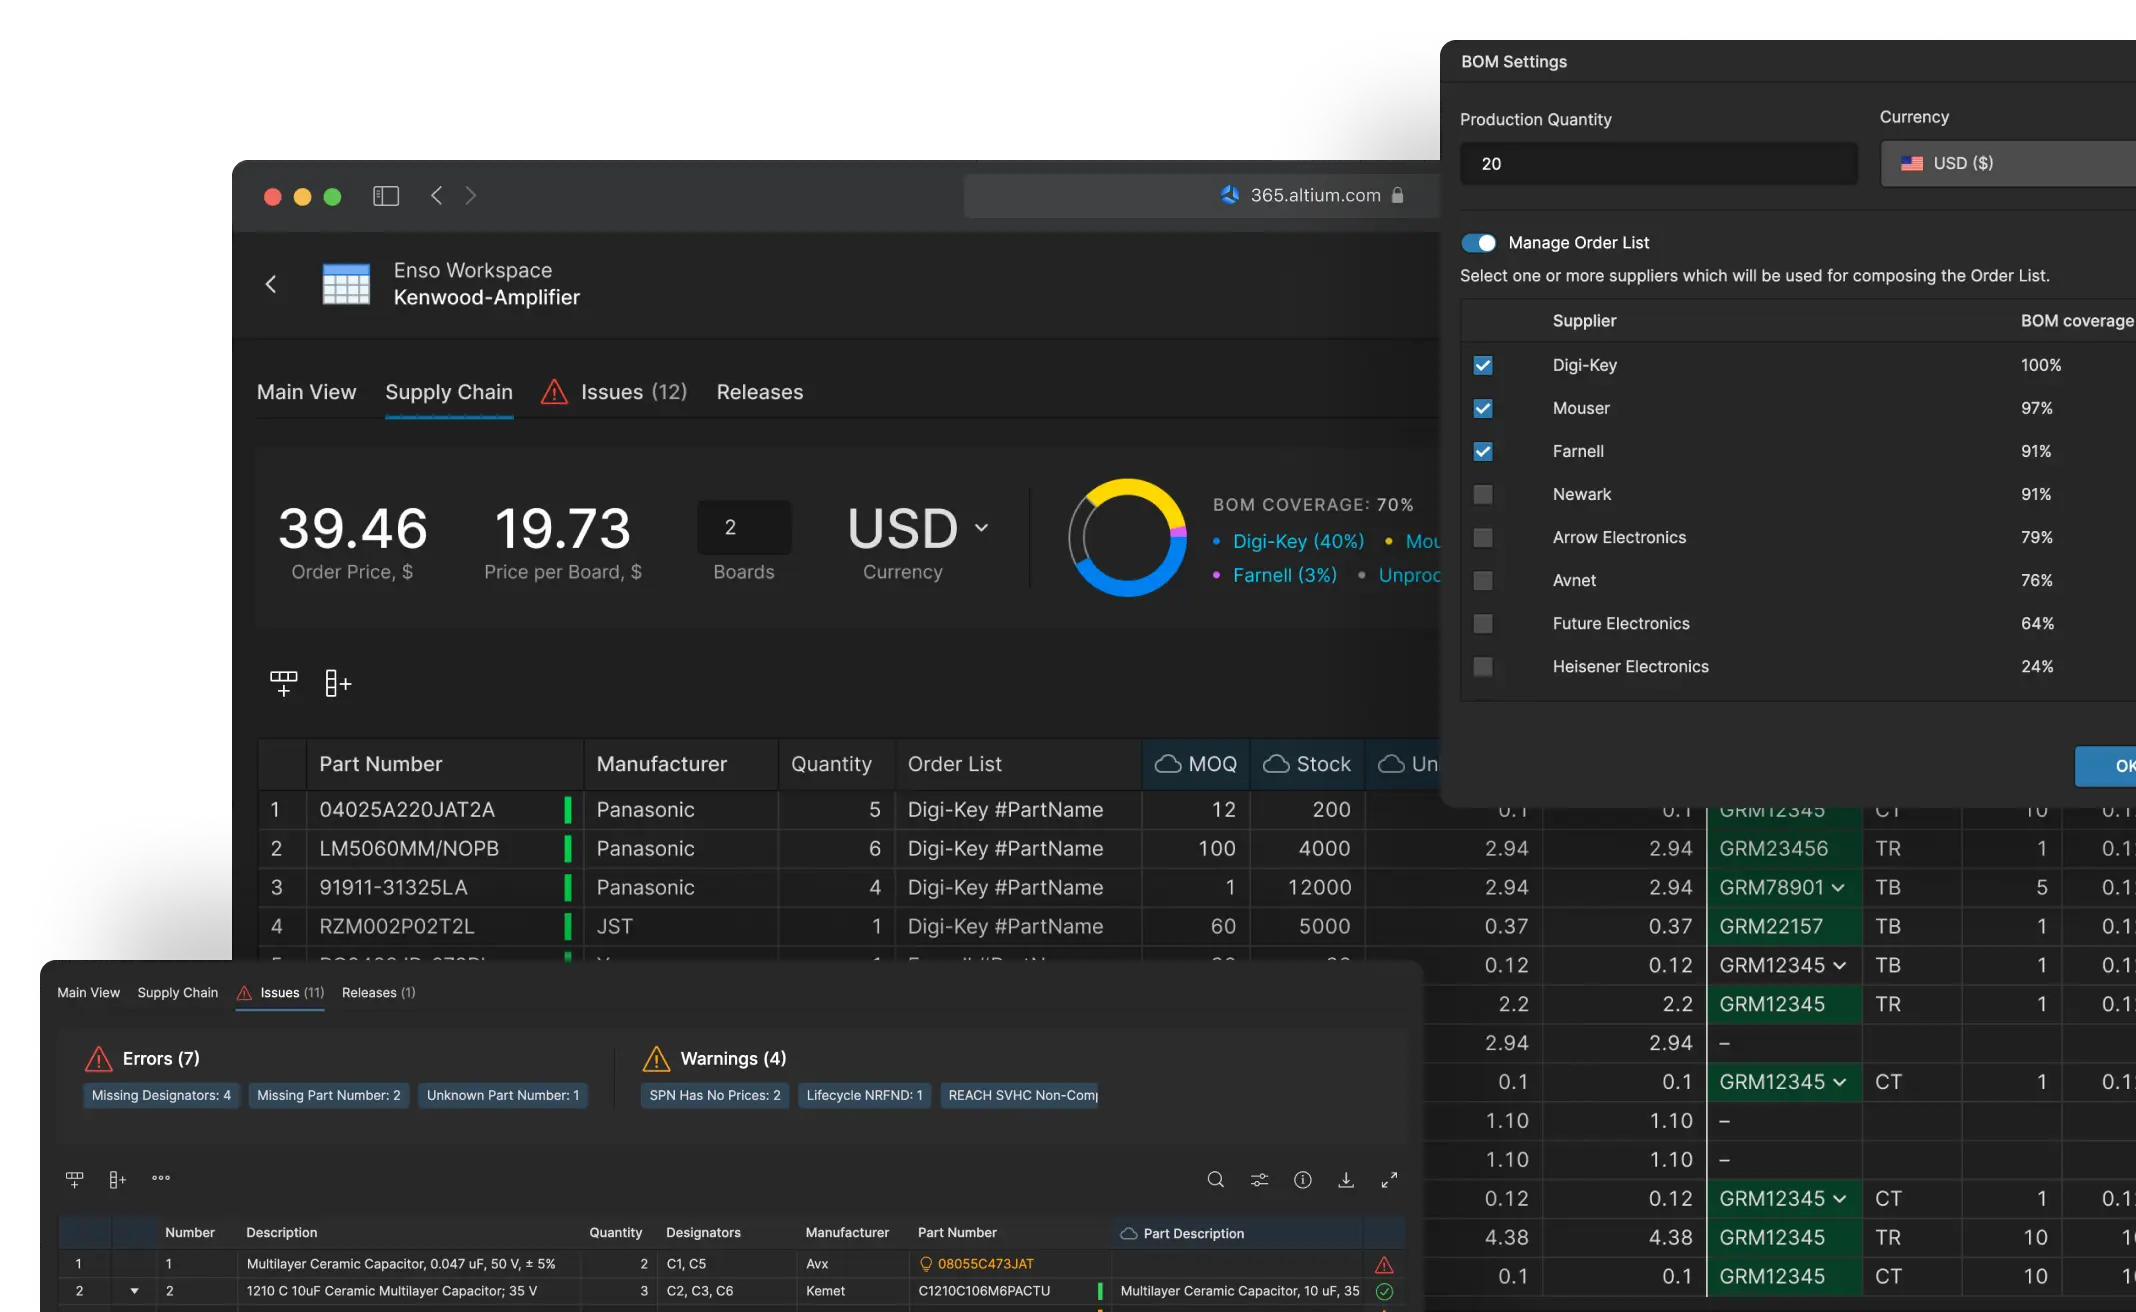Click the Altium logo in address bar
2136x1312 pixels.
pos(1230,195)
